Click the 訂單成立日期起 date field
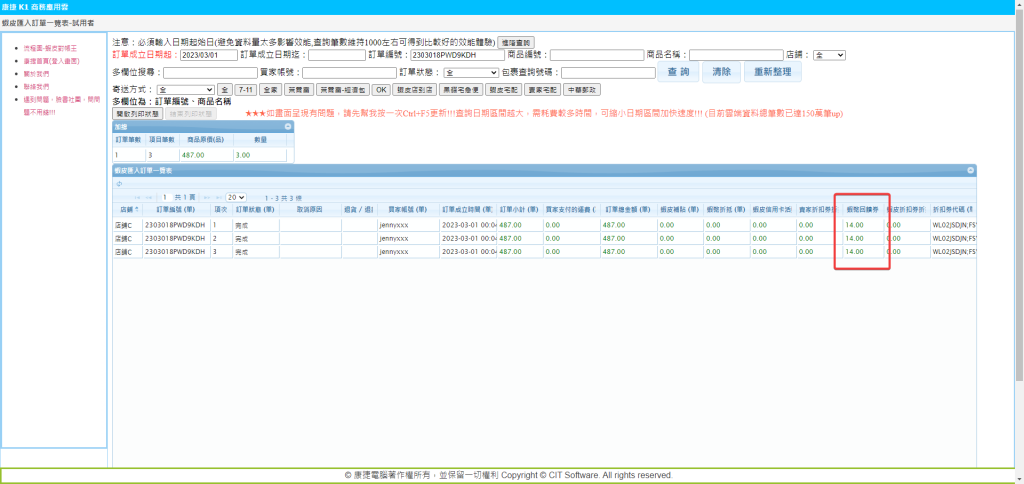 (208, 55)
